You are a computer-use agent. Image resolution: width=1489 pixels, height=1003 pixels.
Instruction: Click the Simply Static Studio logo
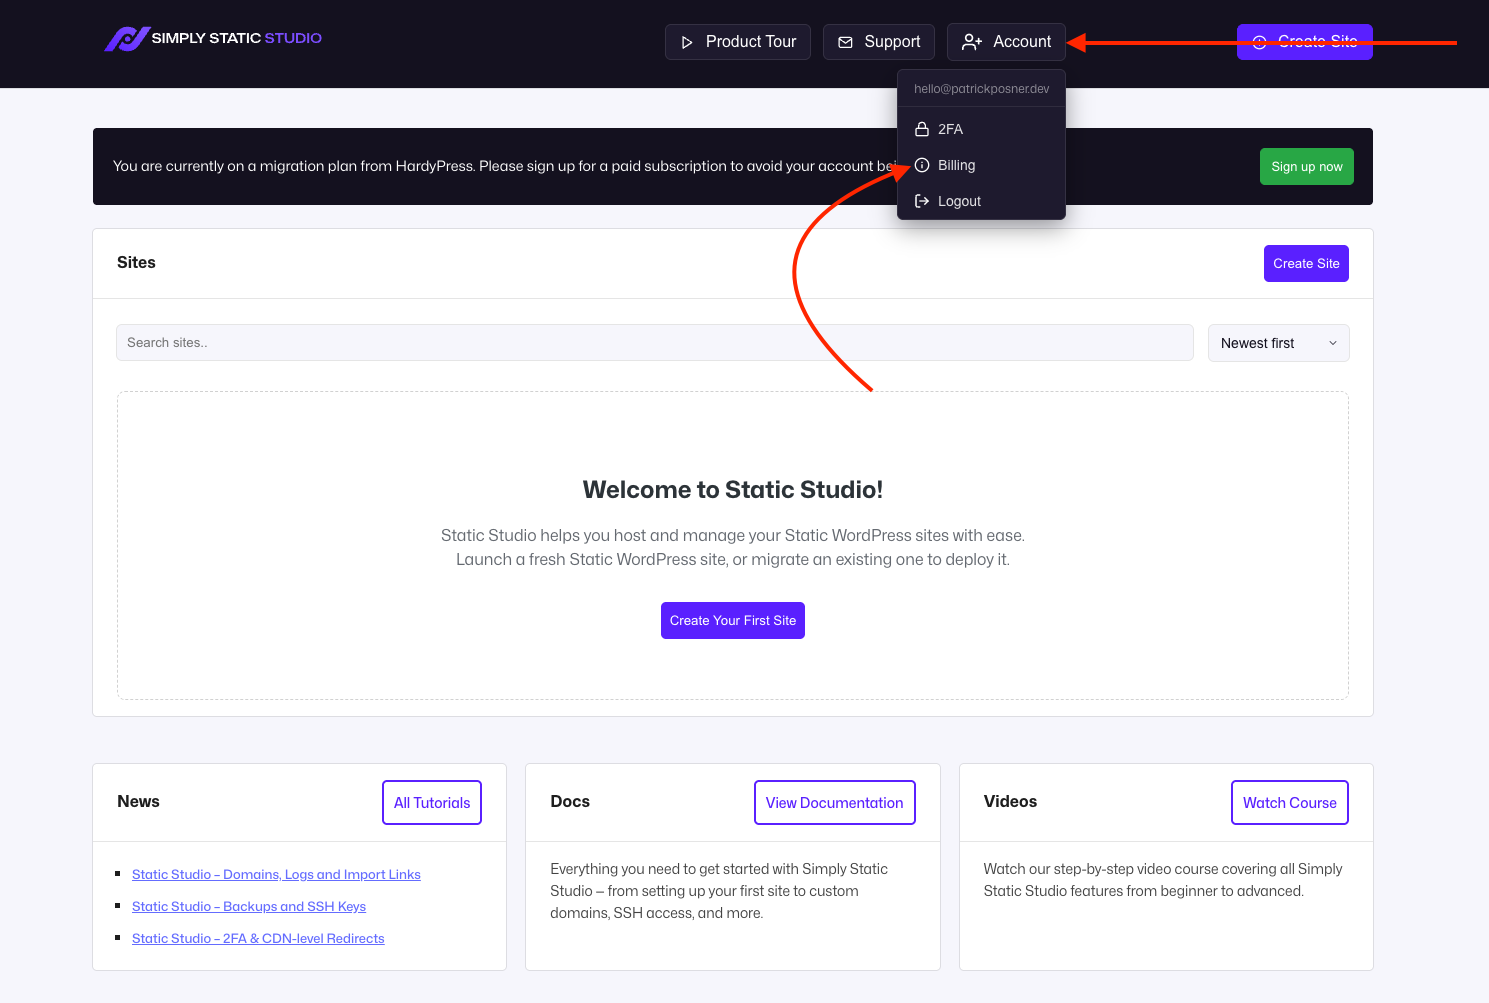point(213,39)
